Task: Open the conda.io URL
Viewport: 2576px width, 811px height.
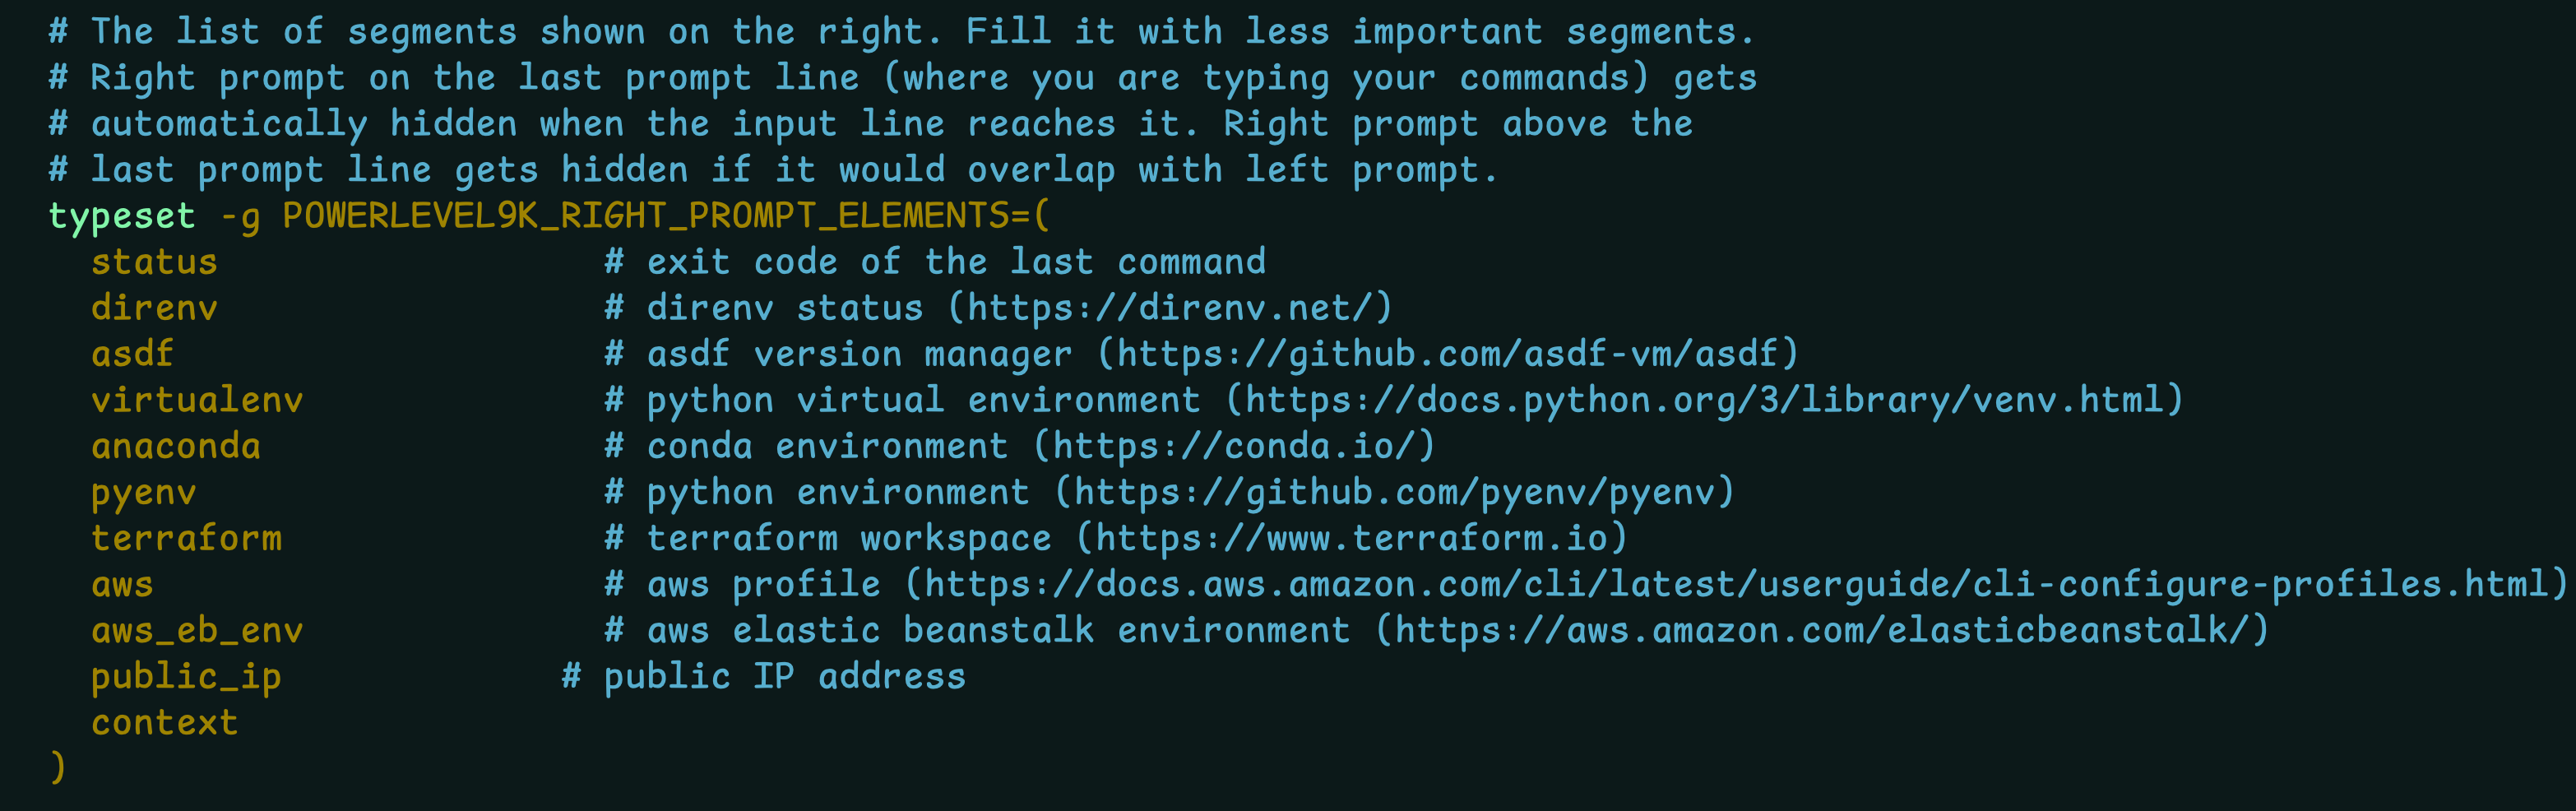Action: click(x=1234, y=446)
